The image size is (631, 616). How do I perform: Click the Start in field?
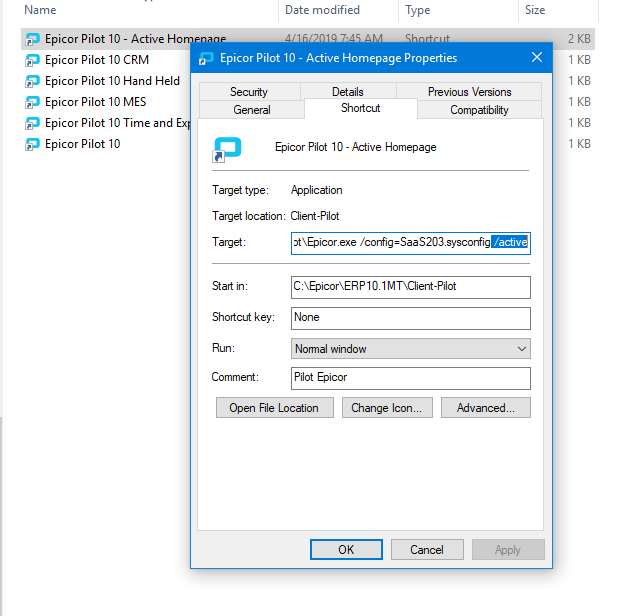point(410,287)
